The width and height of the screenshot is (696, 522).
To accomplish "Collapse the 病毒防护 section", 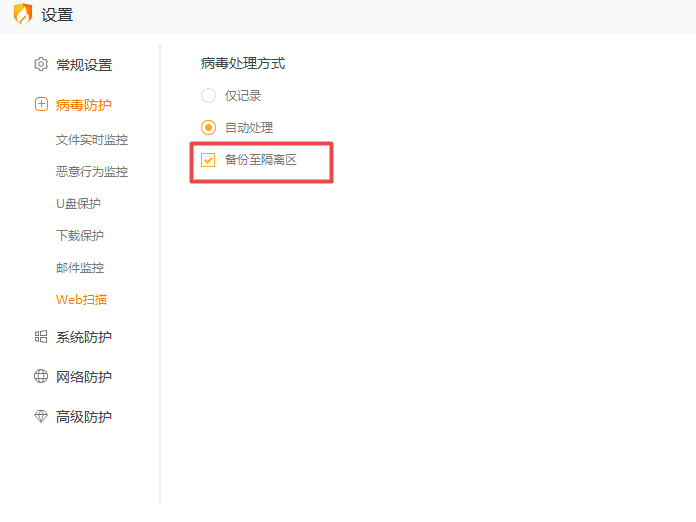I will pyautogui.click(x=83, y=105).
